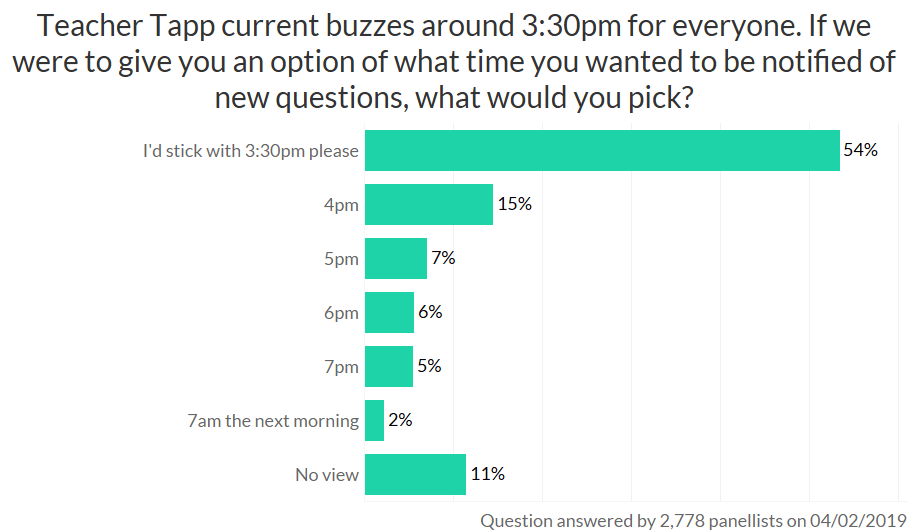
Task: Select the '7am the next morning' axis label
Action: coord(273,421)
